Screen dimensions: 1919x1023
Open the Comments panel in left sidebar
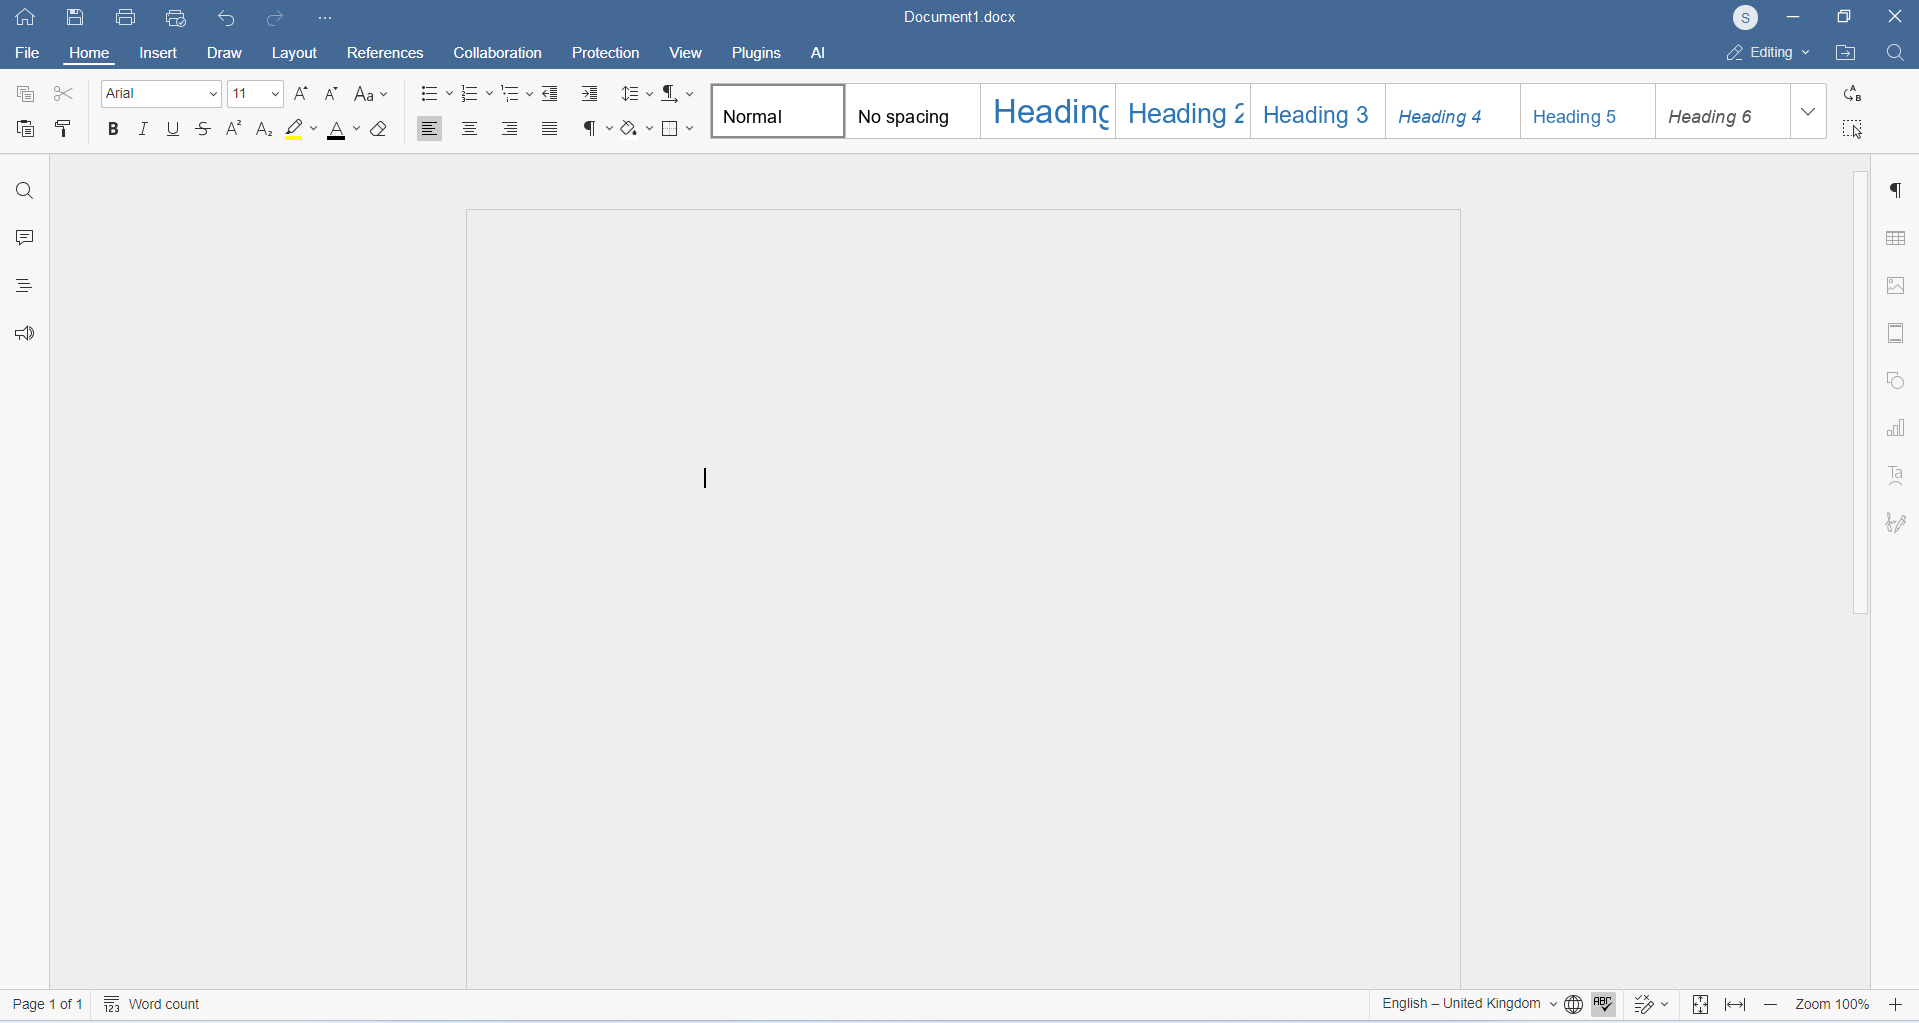(x=25, y=238)
